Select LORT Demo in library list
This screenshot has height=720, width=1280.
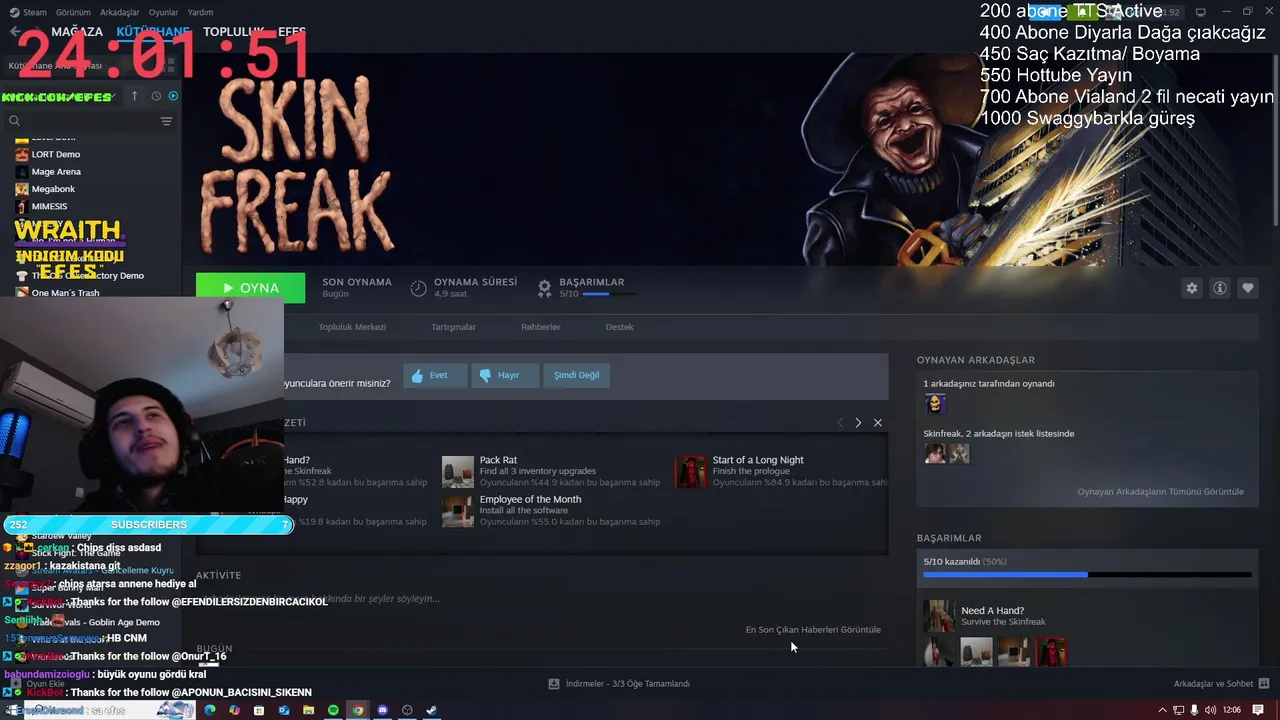point(56,154)
